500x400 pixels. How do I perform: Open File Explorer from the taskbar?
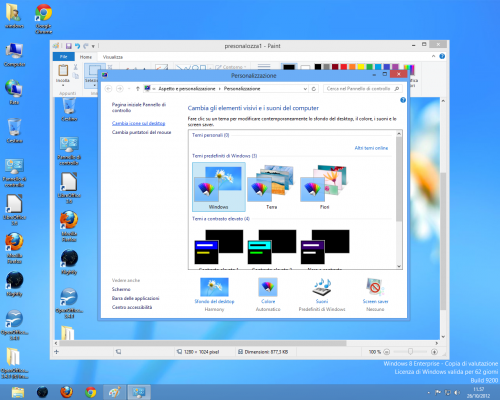[x=18, y=392]
